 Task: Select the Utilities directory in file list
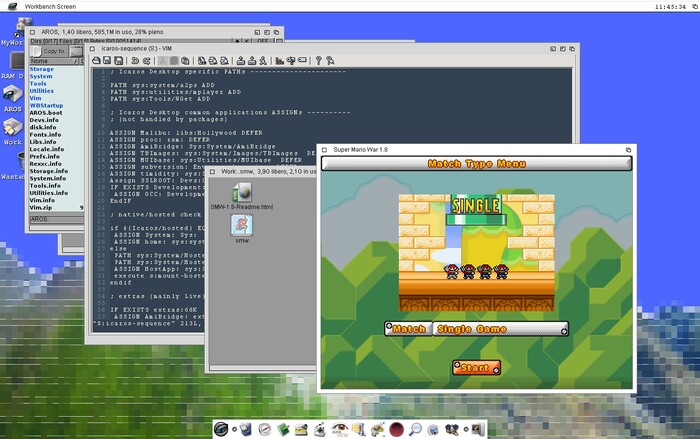(42, 90)
